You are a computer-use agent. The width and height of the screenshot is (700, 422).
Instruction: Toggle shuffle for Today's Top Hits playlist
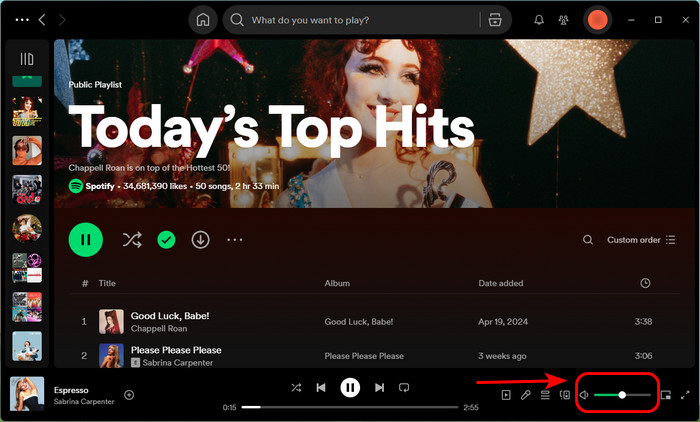(132, 240)
